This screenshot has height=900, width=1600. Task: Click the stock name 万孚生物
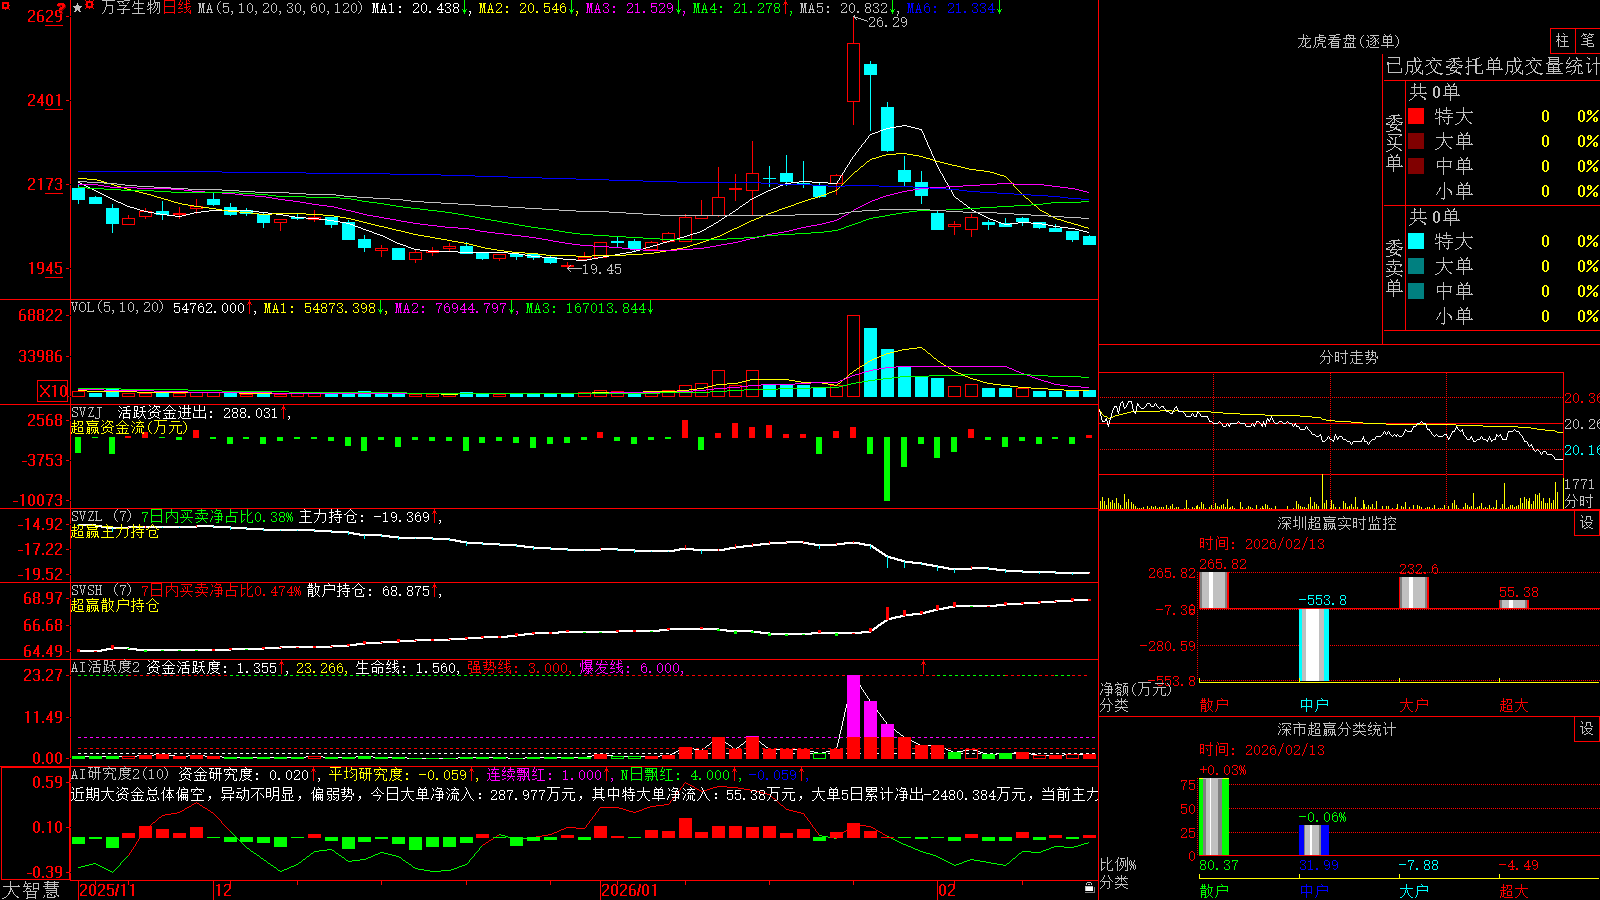pos(131,8)
